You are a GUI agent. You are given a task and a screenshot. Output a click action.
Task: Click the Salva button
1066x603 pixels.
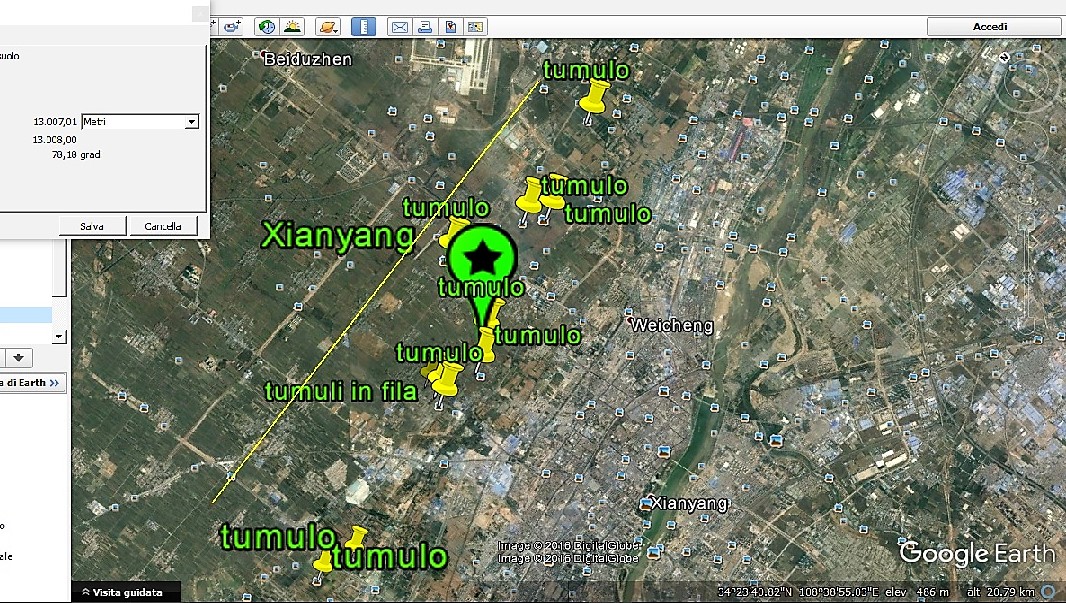pos(92,226)
